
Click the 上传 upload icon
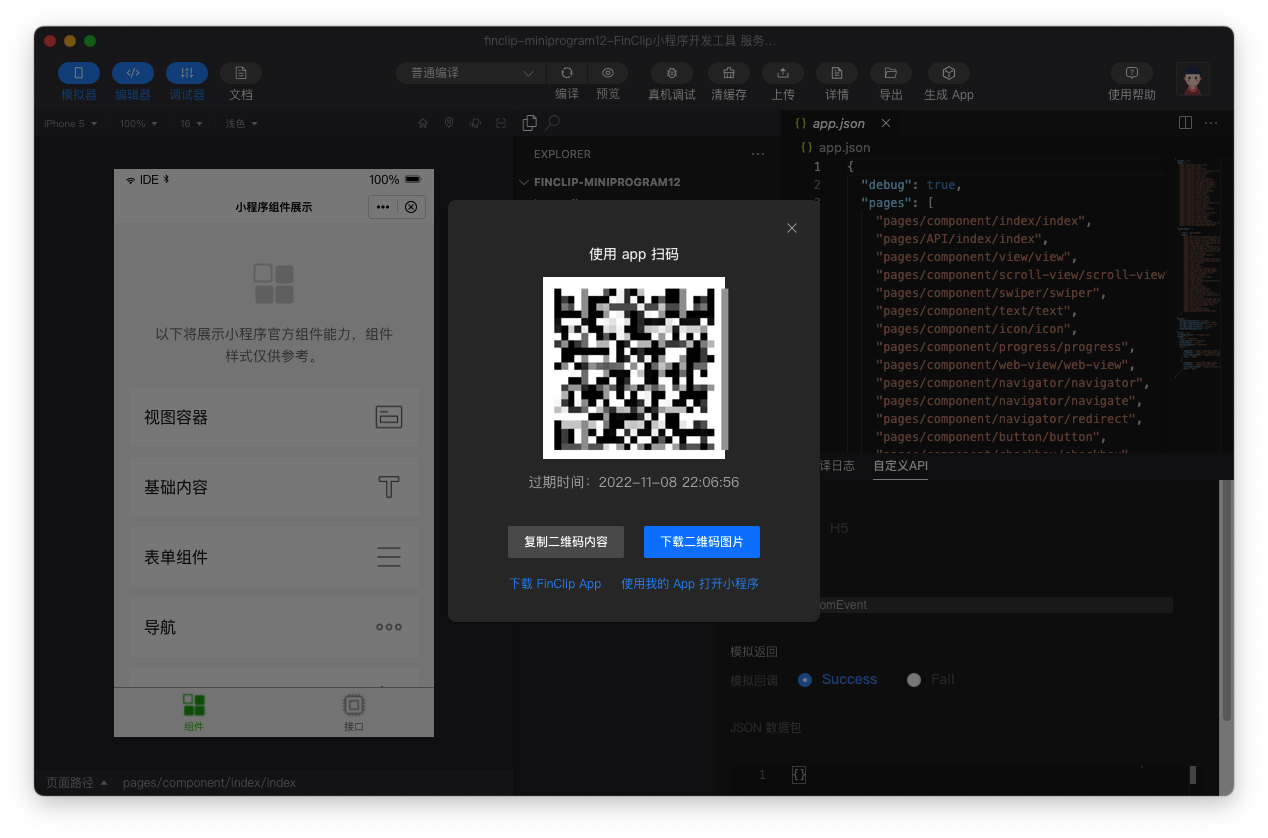(x=783, y=73)
